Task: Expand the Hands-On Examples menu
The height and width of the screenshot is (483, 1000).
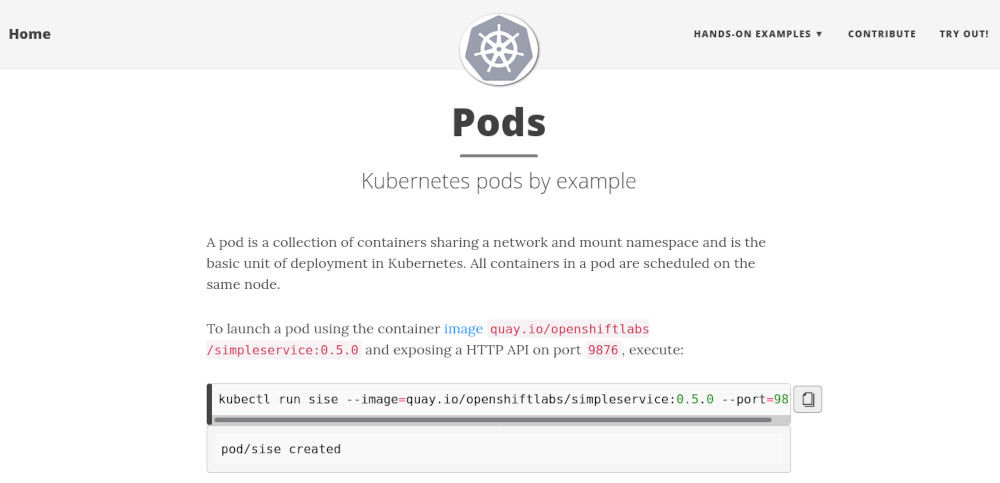Action: click(758, 34)
